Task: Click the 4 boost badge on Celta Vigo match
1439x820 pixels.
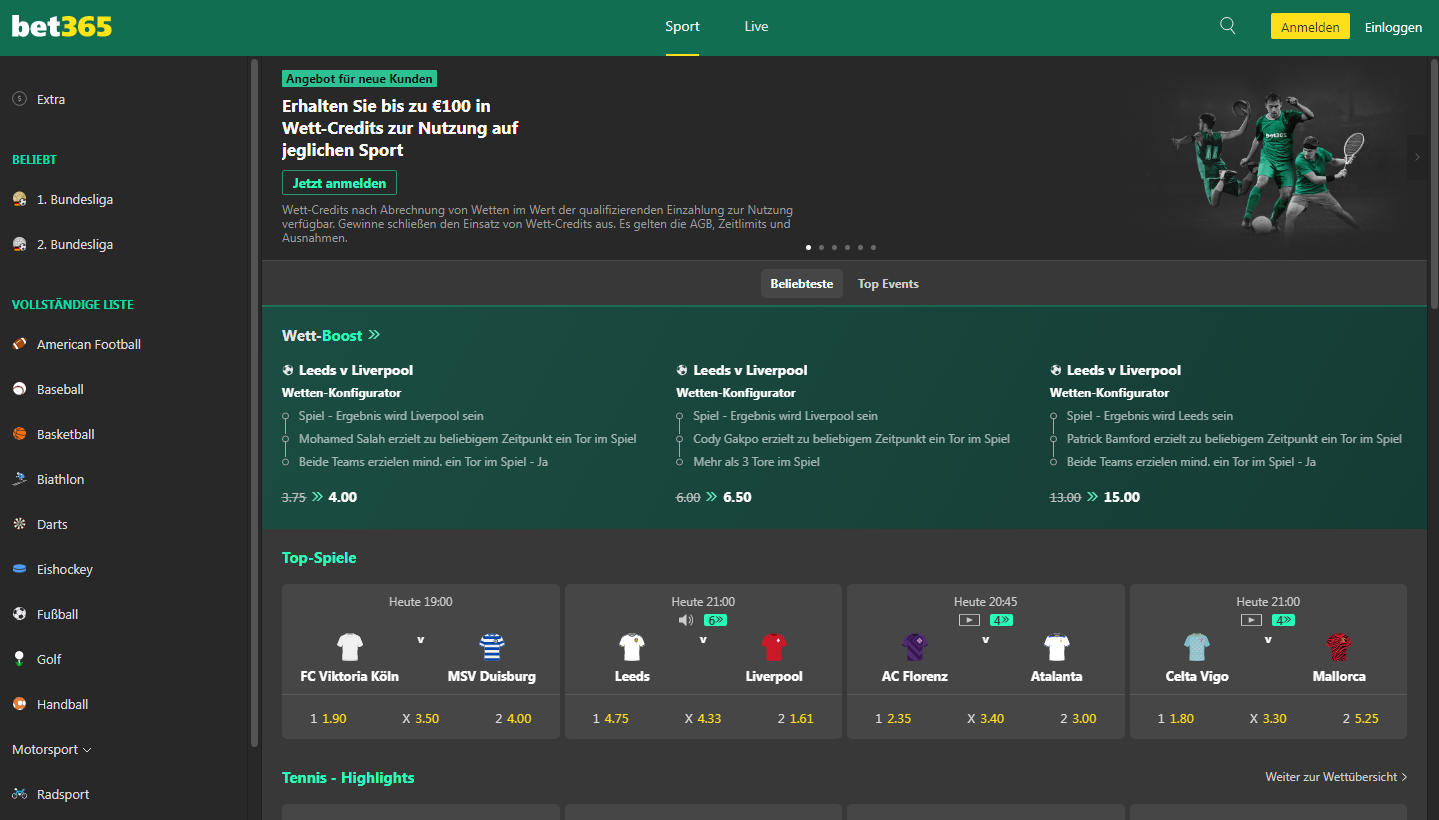Action: pyautogui.click(x=1283, y=620)
